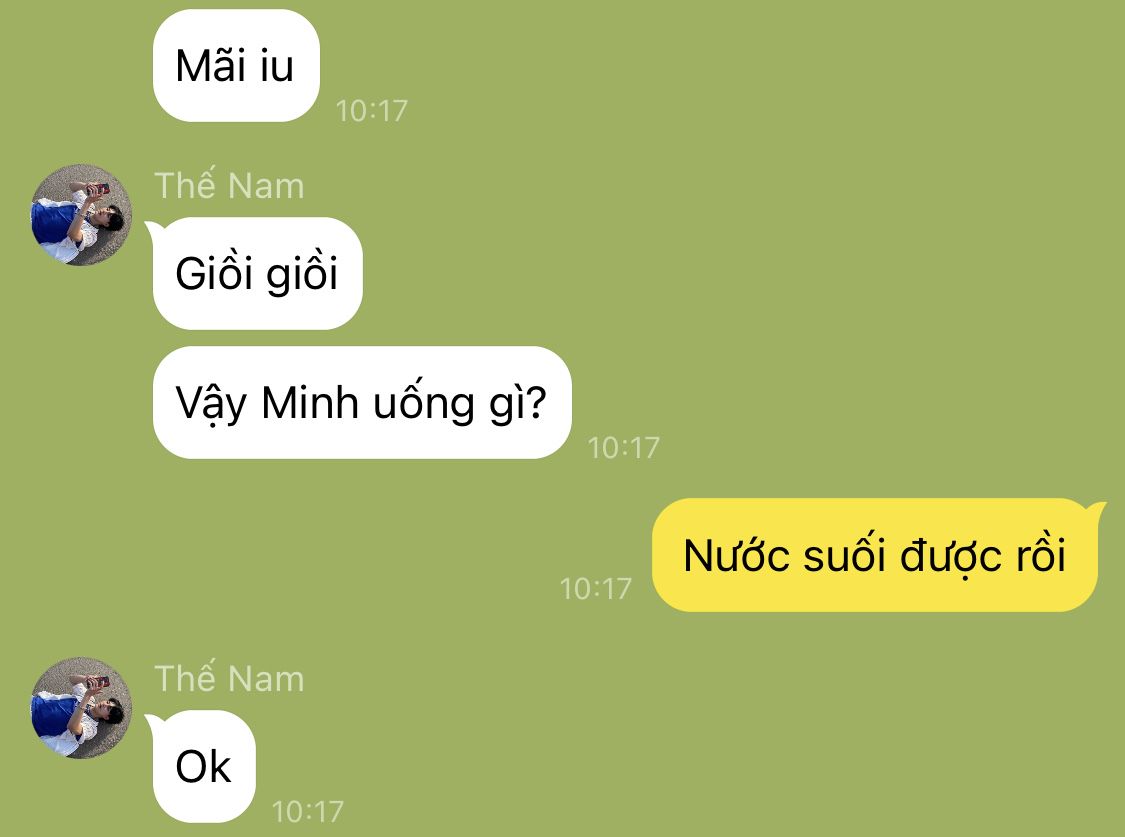
Task: Click the word 'rồi' in the yellow message
Action: [1040, 555]
